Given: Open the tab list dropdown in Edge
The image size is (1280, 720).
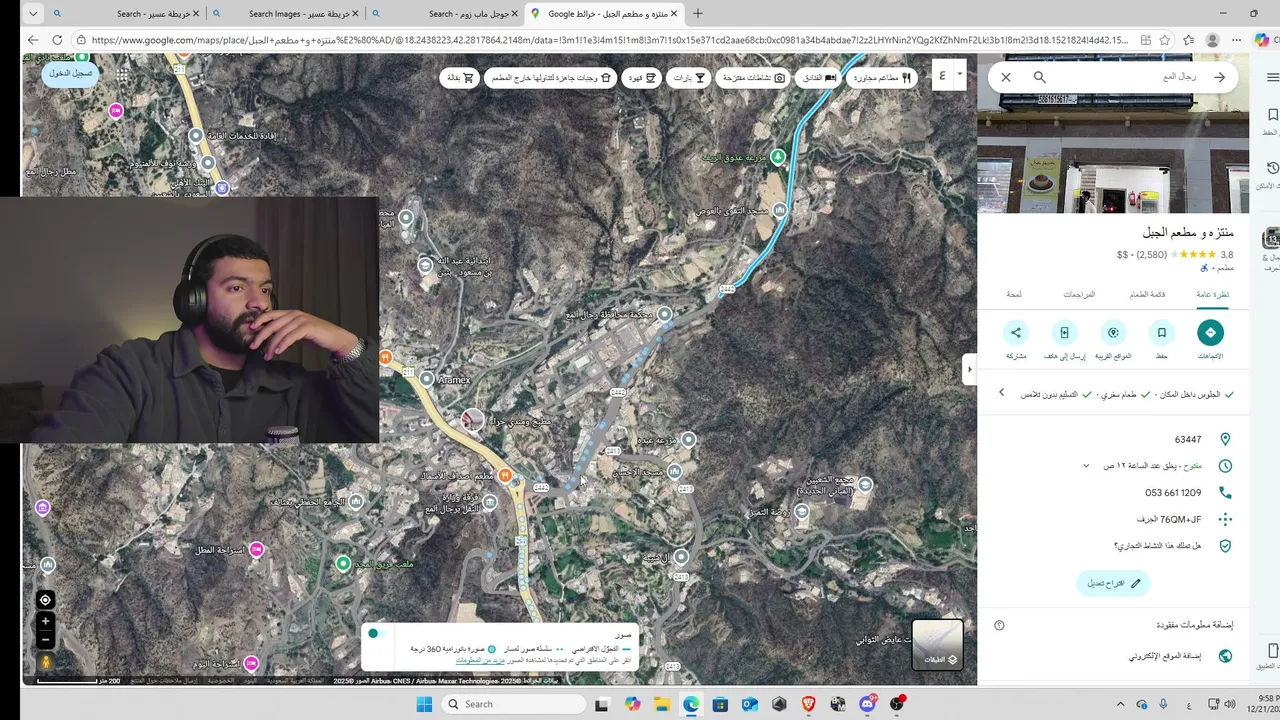Looking at the screenshot, I should click(x=33, y=13).
